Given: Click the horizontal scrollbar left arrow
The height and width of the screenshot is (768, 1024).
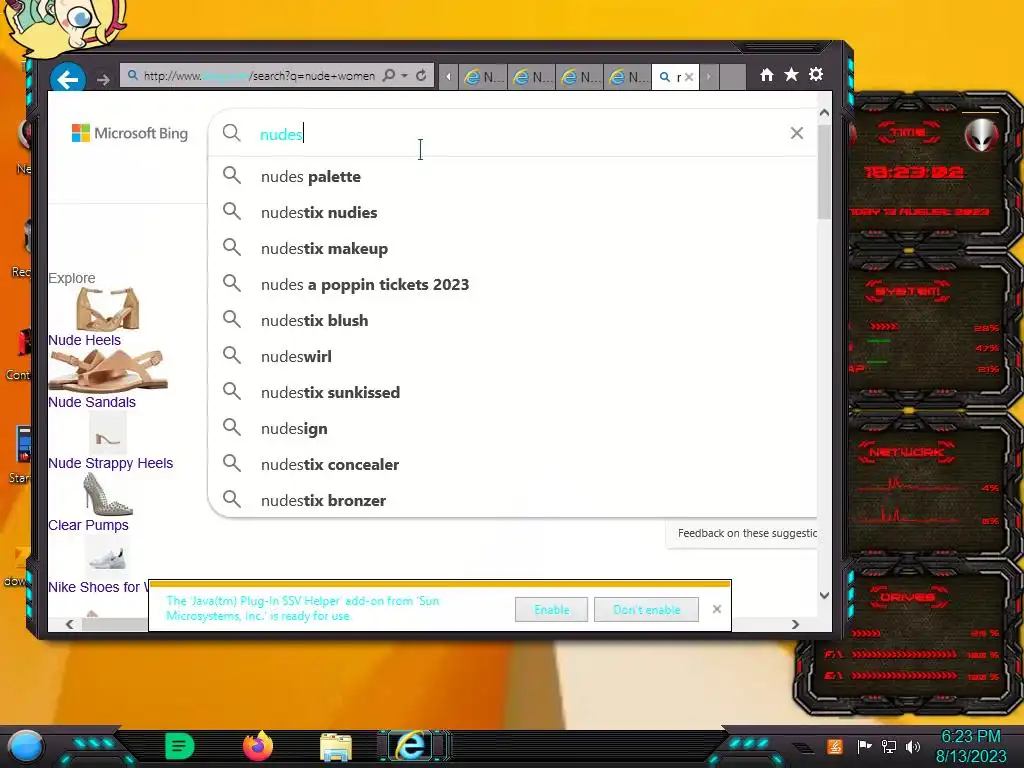Looking at the screenshot, I should pyautogui.click(x=70, y=624).
